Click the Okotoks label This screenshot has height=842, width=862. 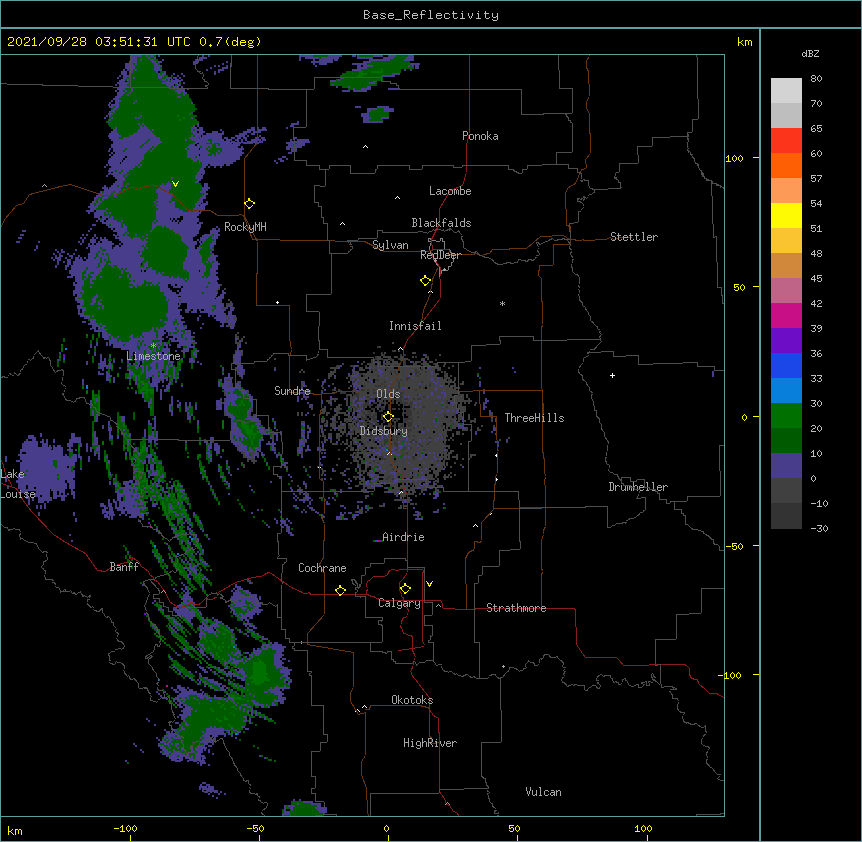pos(412,700)
